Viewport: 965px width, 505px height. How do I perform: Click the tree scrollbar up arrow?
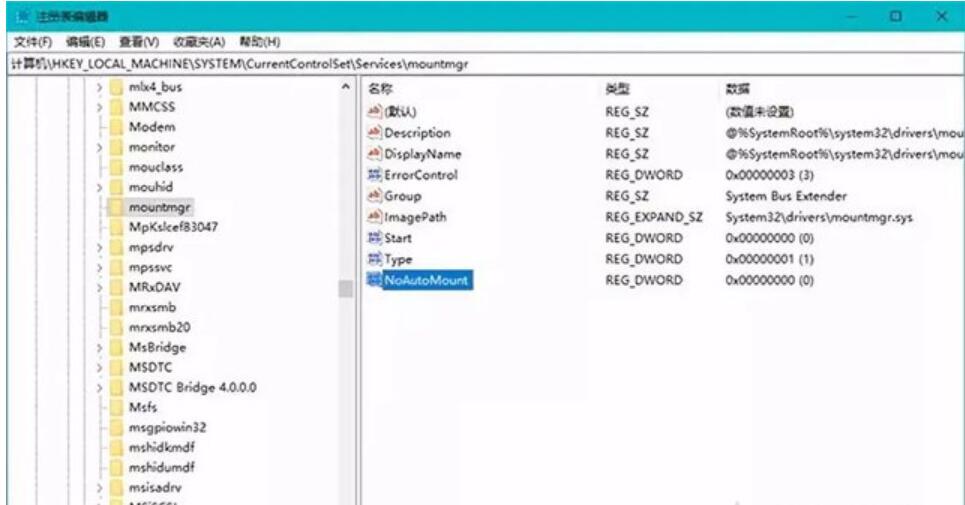[x=346, y=88]
